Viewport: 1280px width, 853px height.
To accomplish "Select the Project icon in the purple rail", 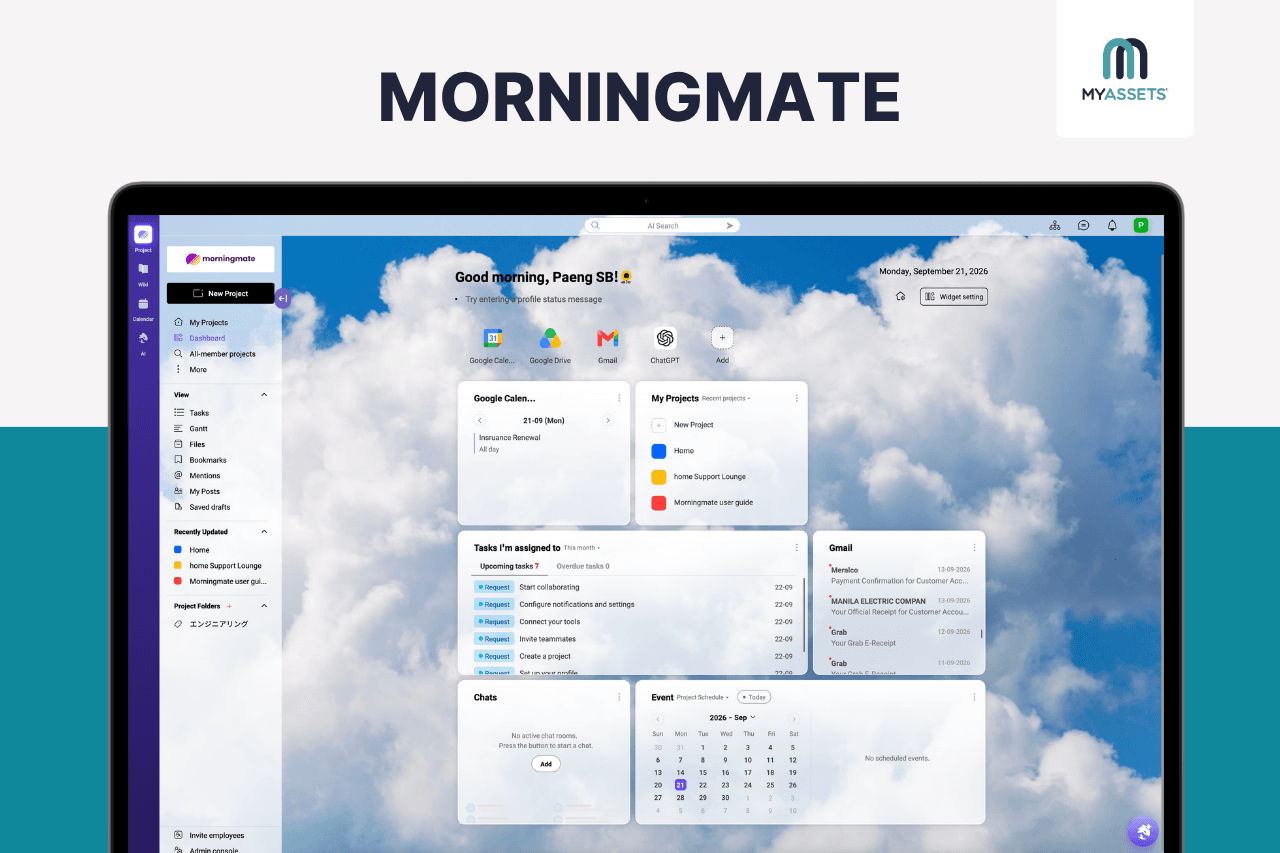I will (143, 234).
